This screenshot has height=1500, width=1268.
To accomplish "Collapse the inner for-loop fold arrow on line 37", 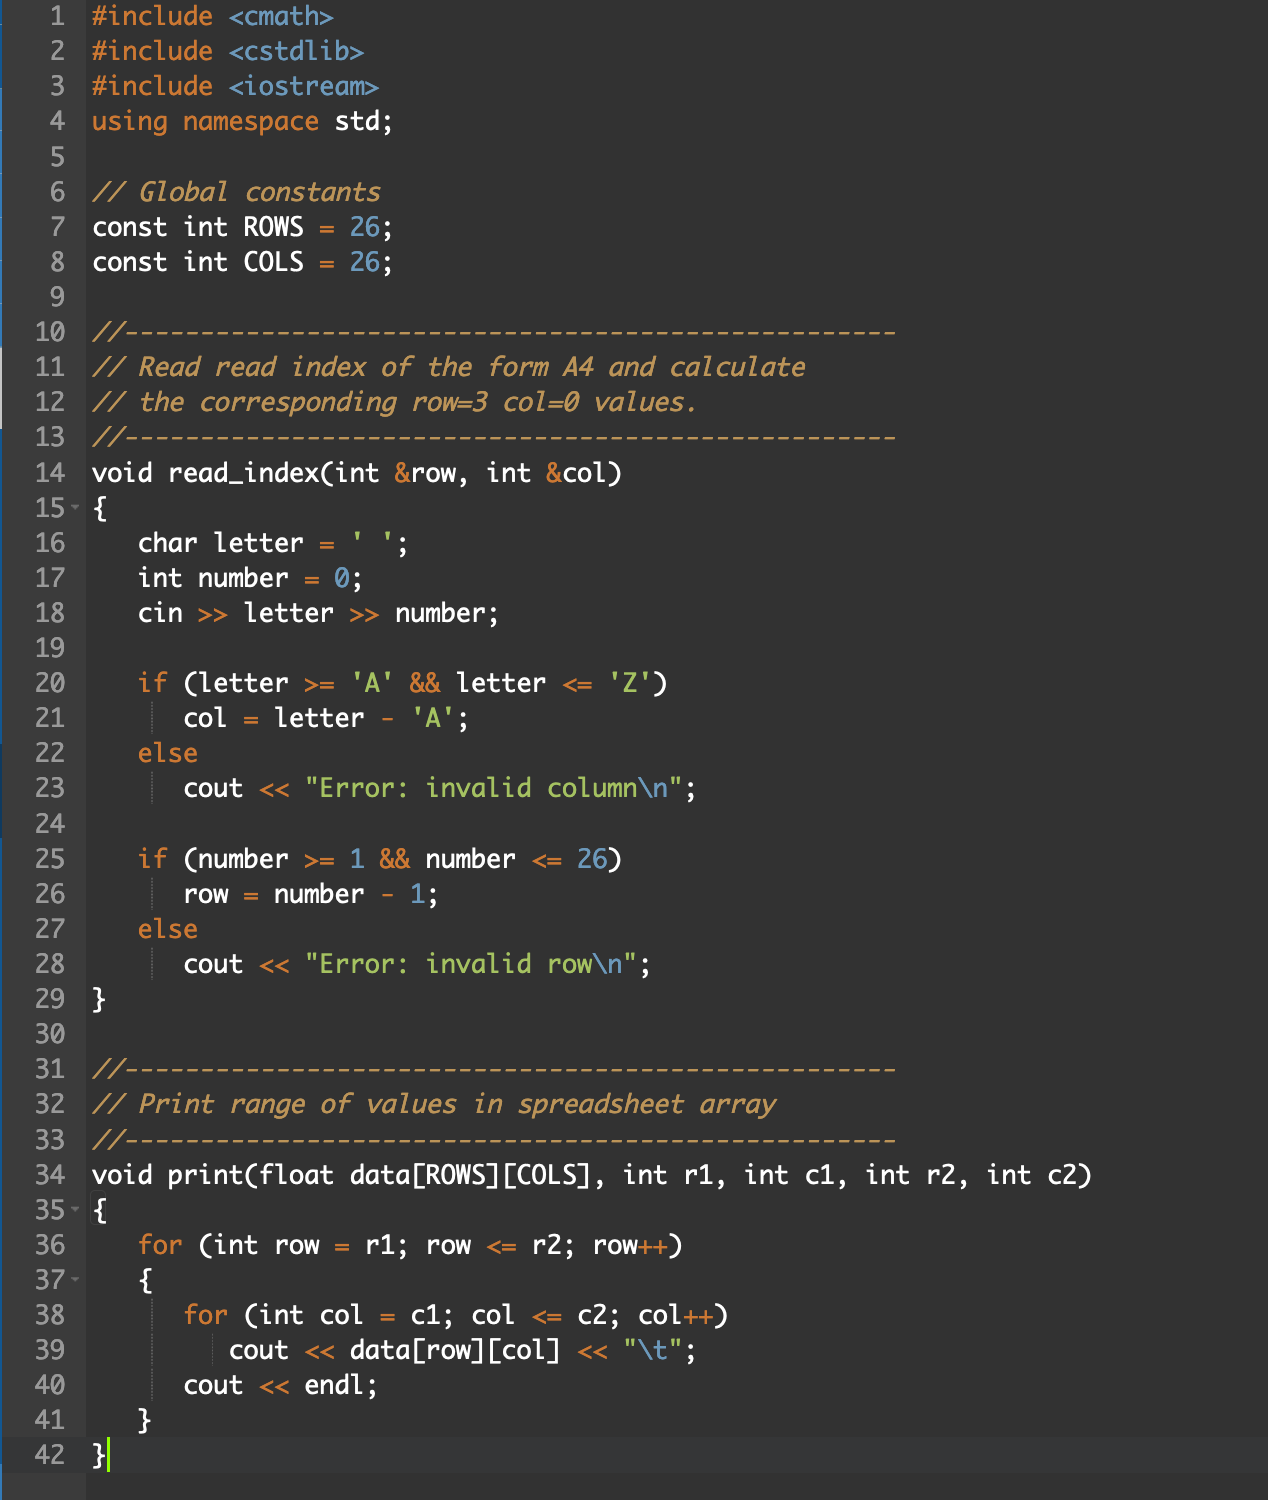I will click(77, 1278).
